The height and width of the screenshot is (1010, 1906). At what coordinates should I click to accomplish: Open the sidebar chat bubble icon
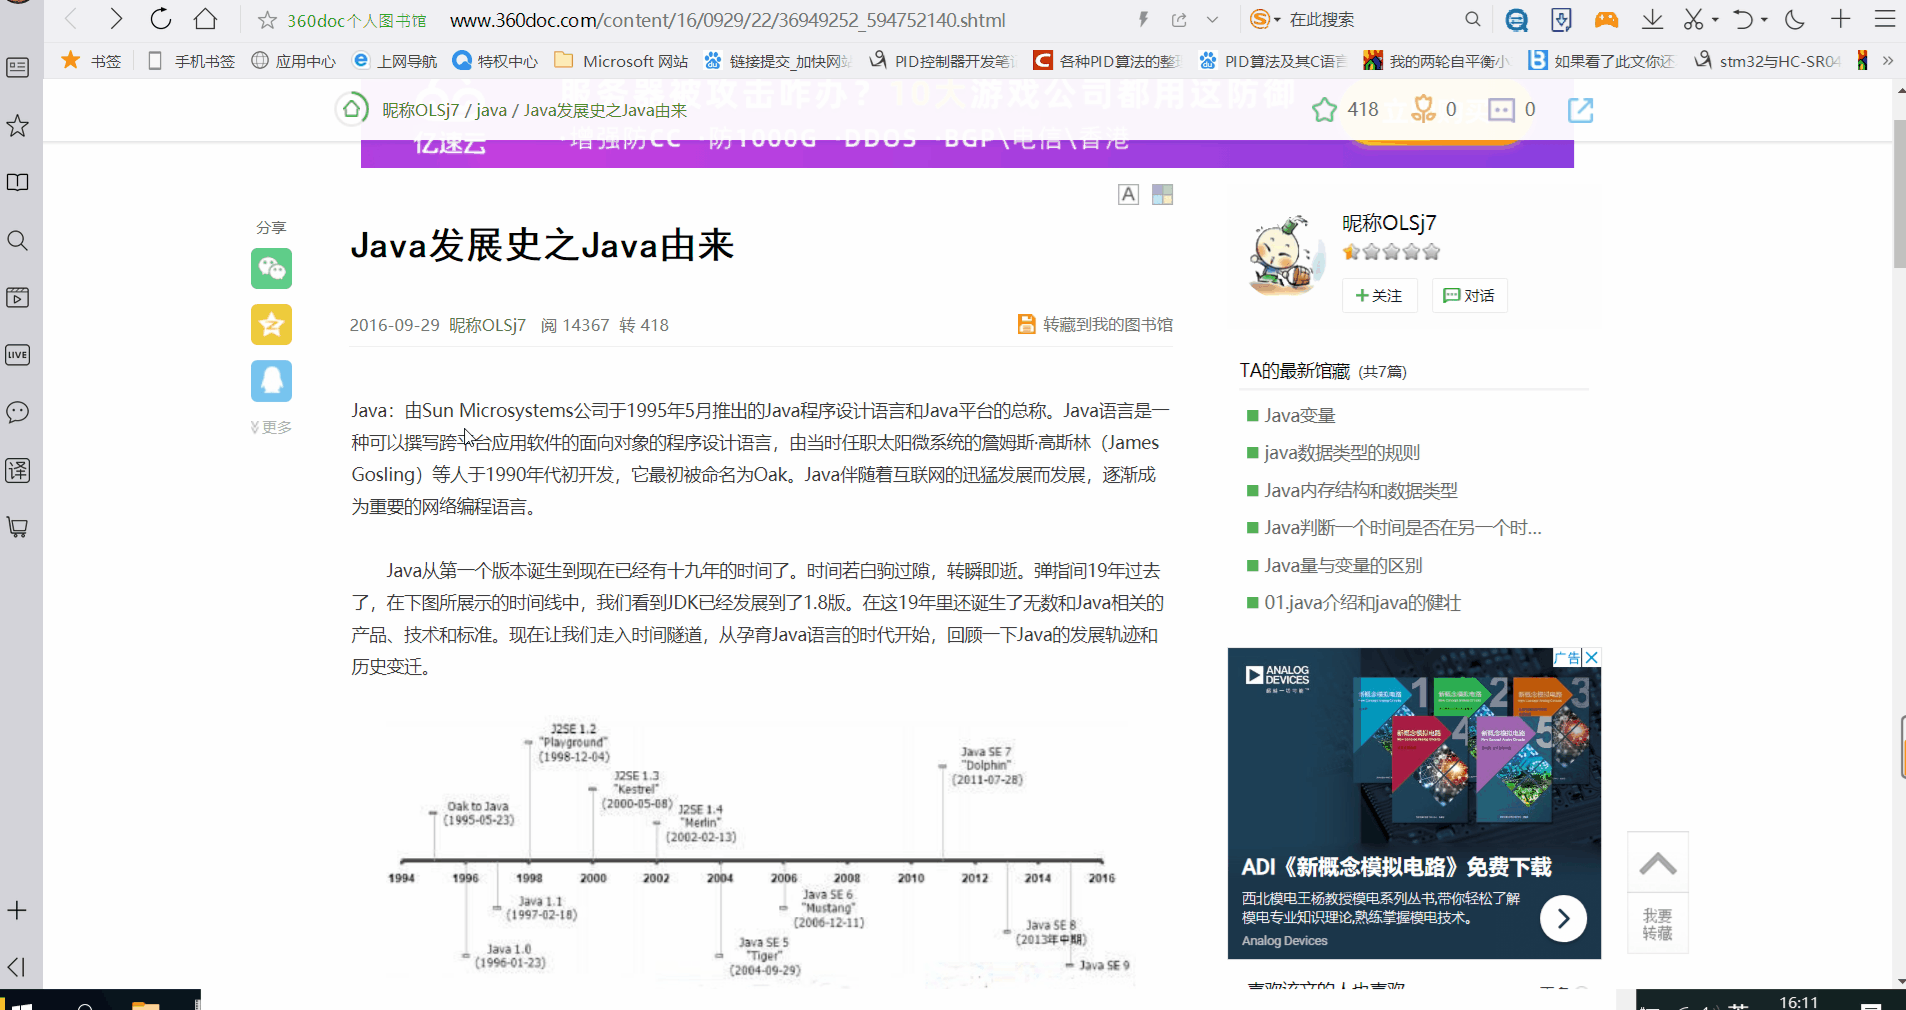[18, 412]
